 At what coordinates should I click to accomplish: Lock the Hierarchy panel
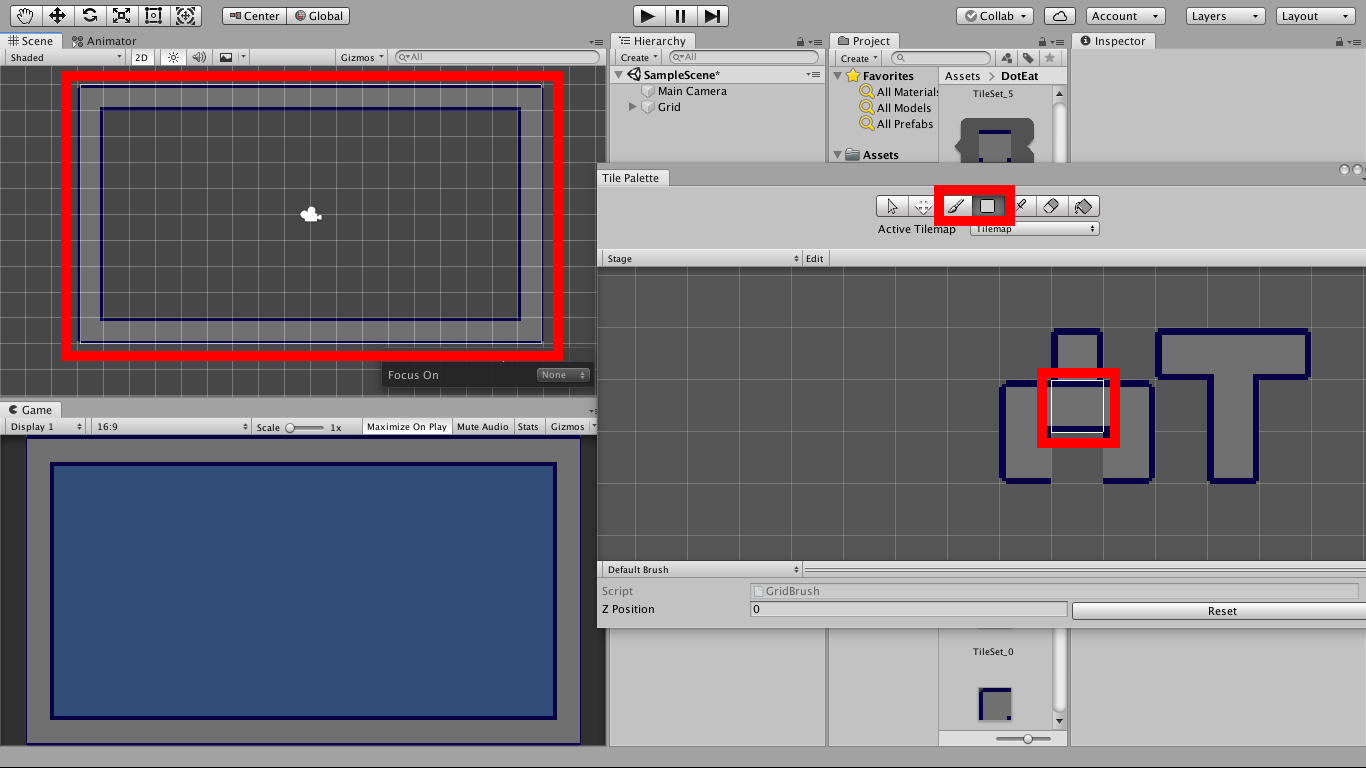pos(800,41)
